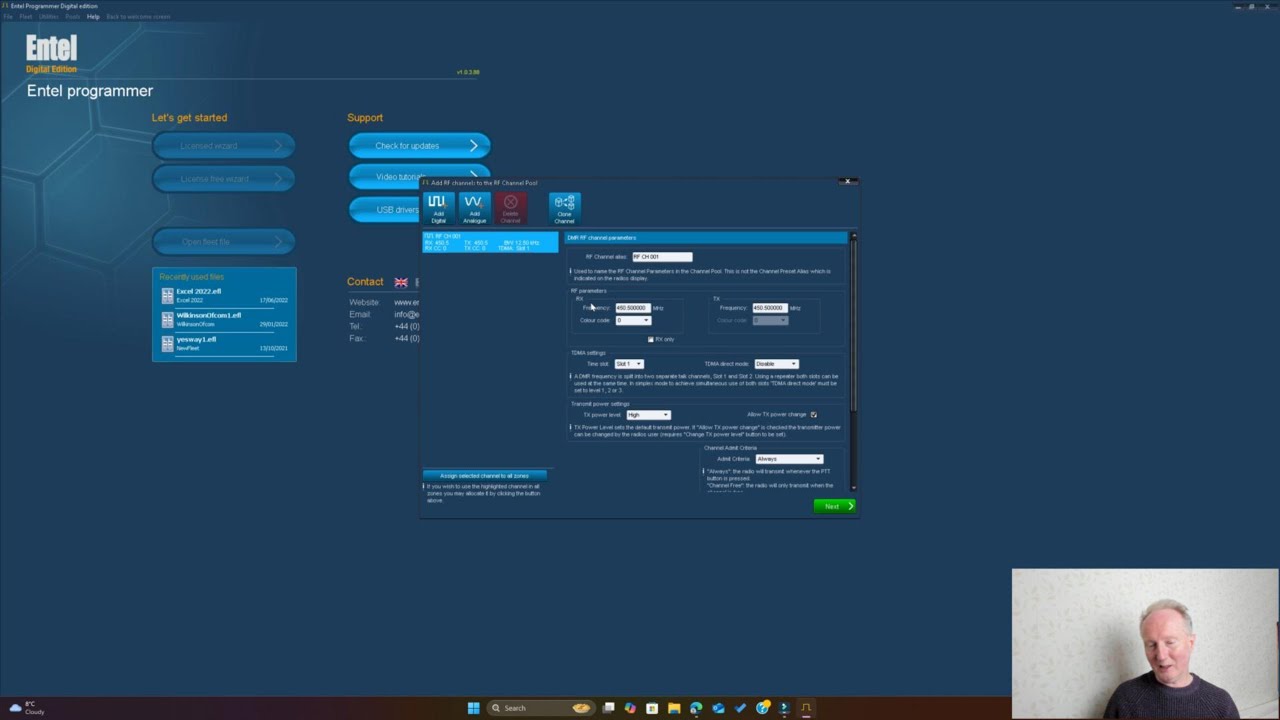Open the TX power level dropdown

click(648, 414)
